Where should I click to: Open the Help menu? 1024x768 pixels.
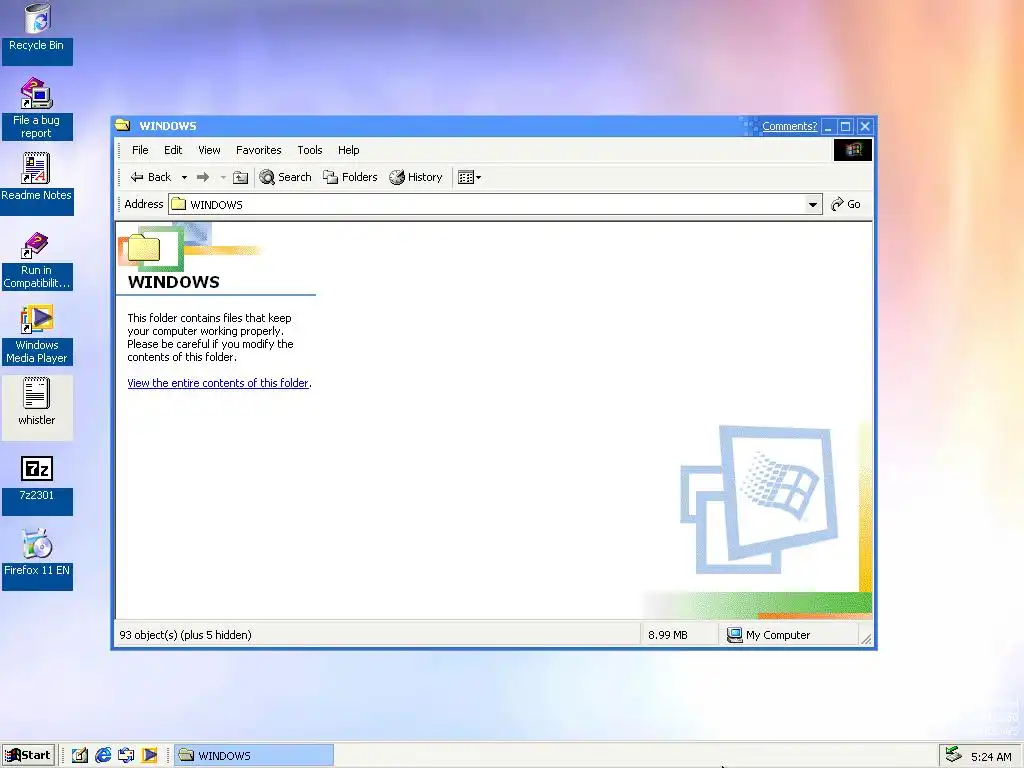pyautogui.click(x=348, y=150)
